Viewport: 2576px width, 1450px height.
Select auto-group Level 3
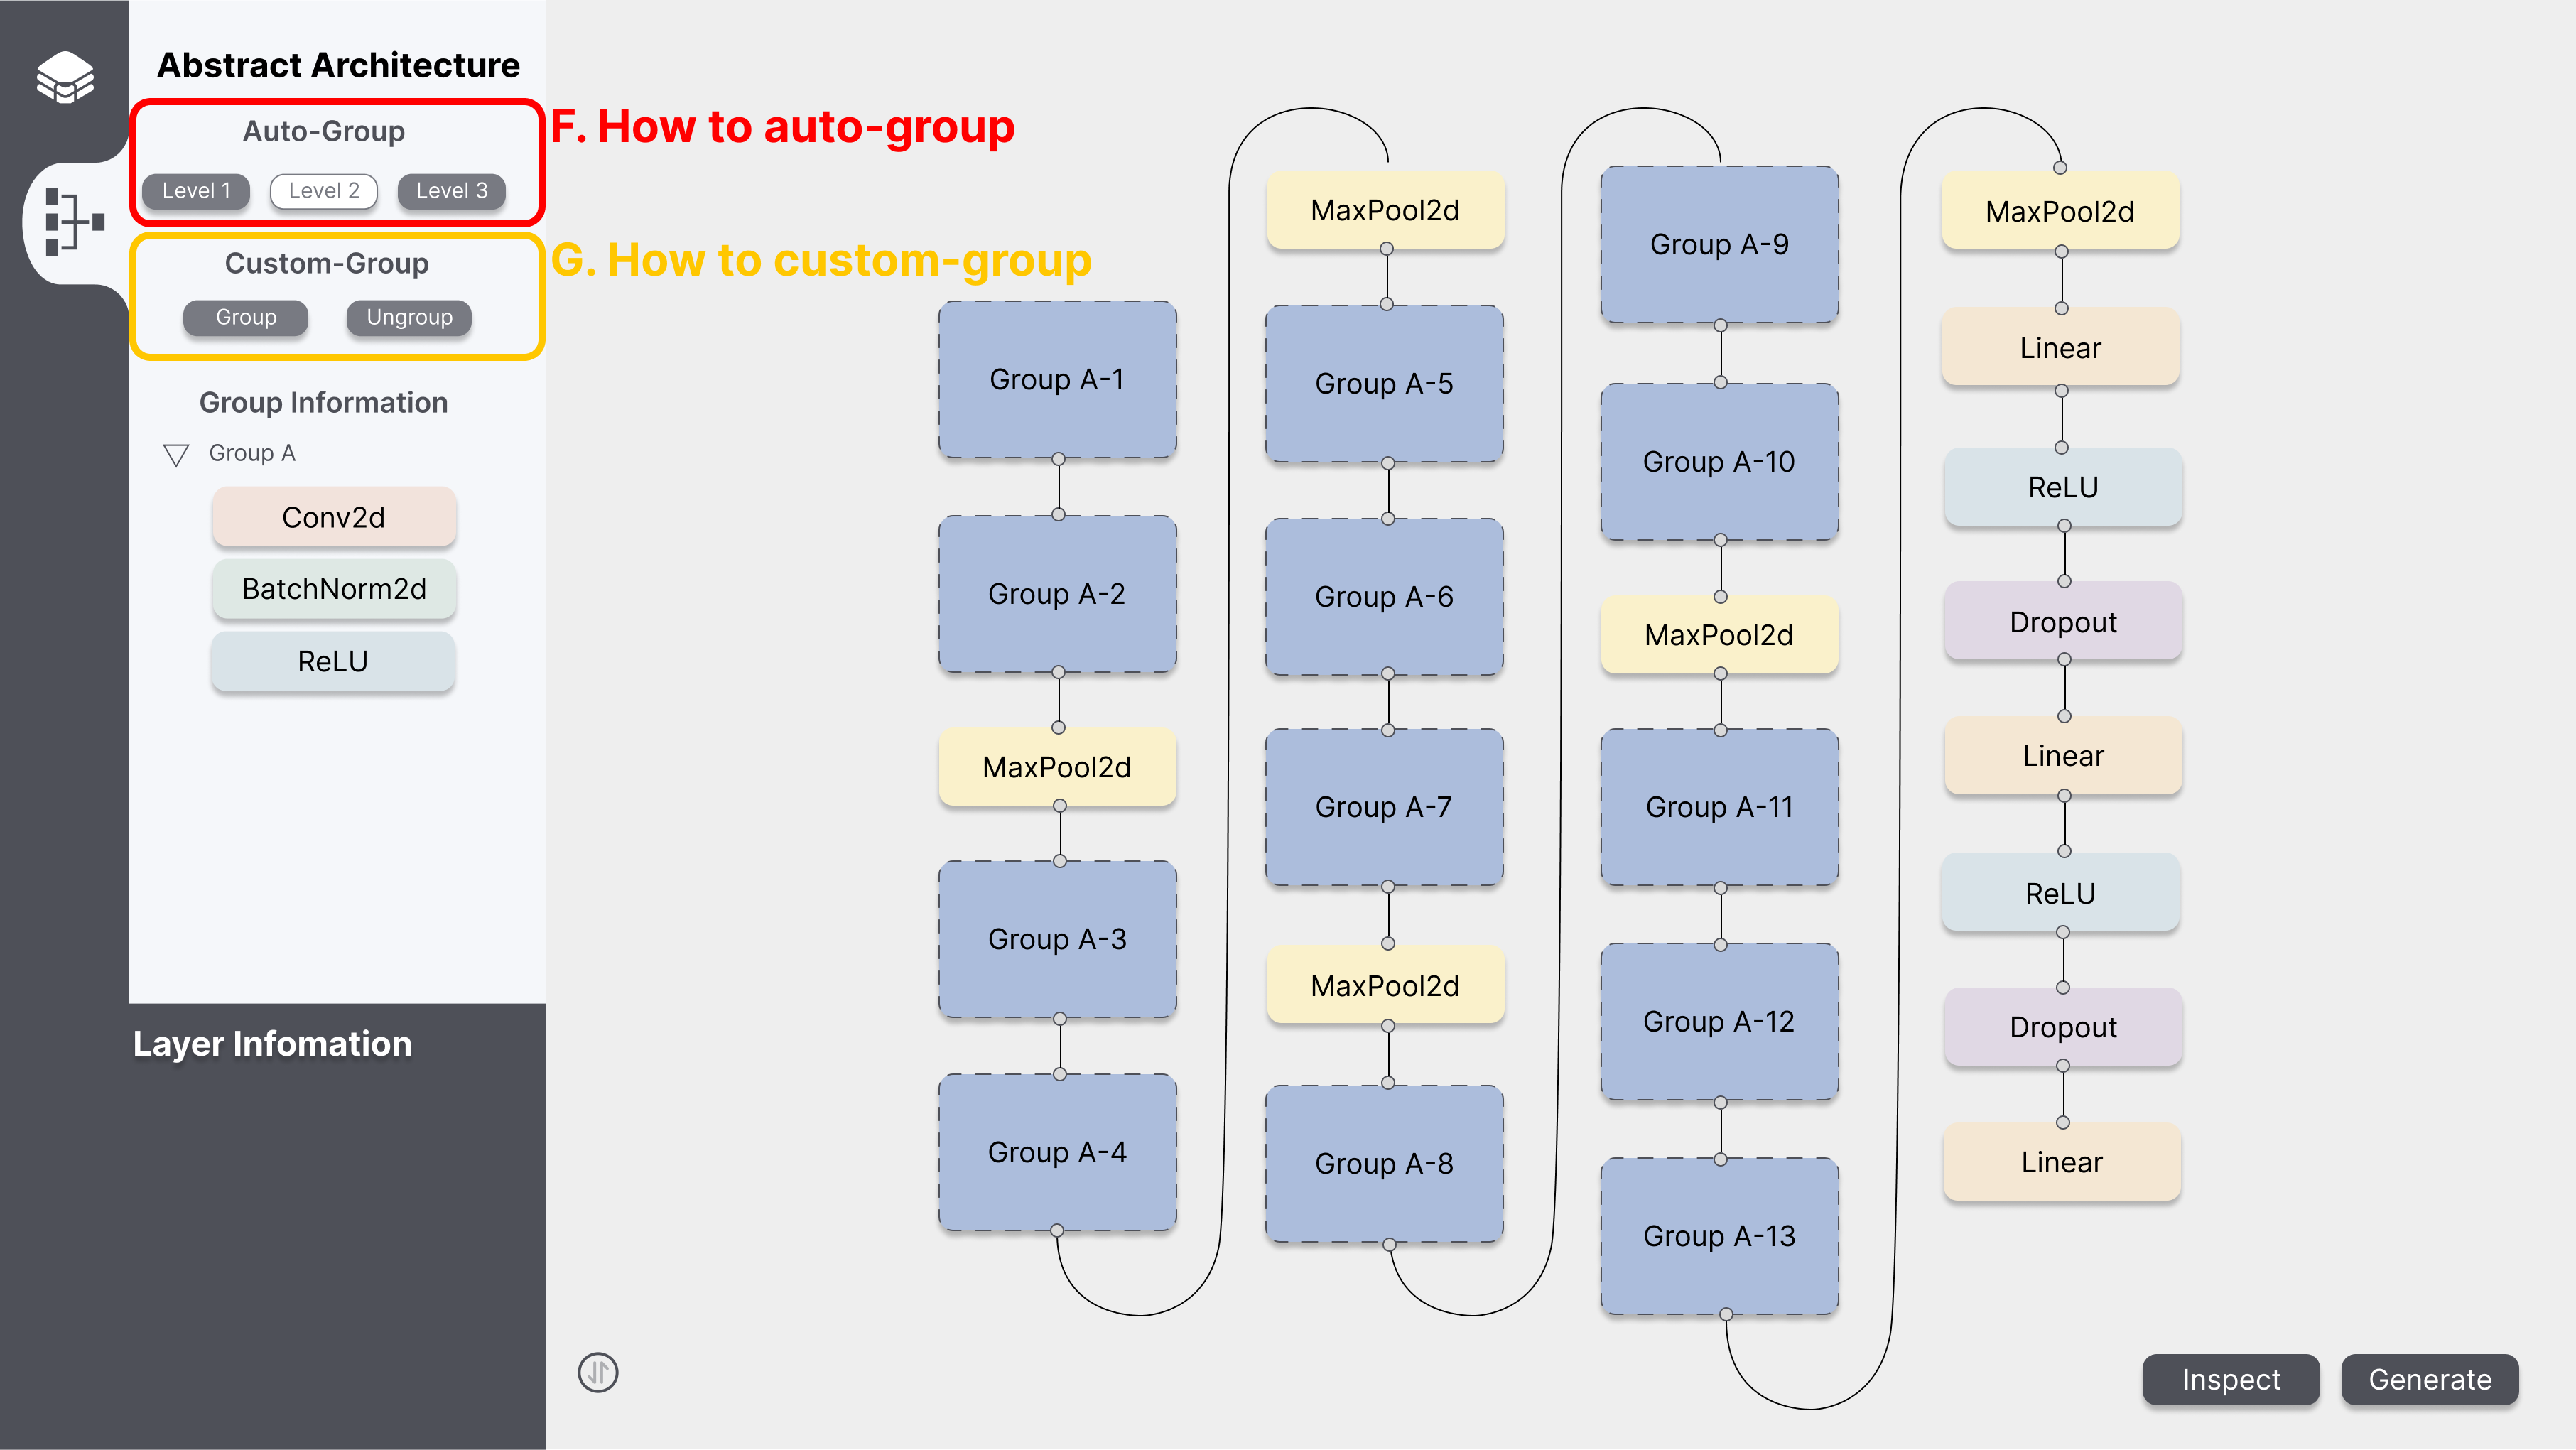point(451,191)
